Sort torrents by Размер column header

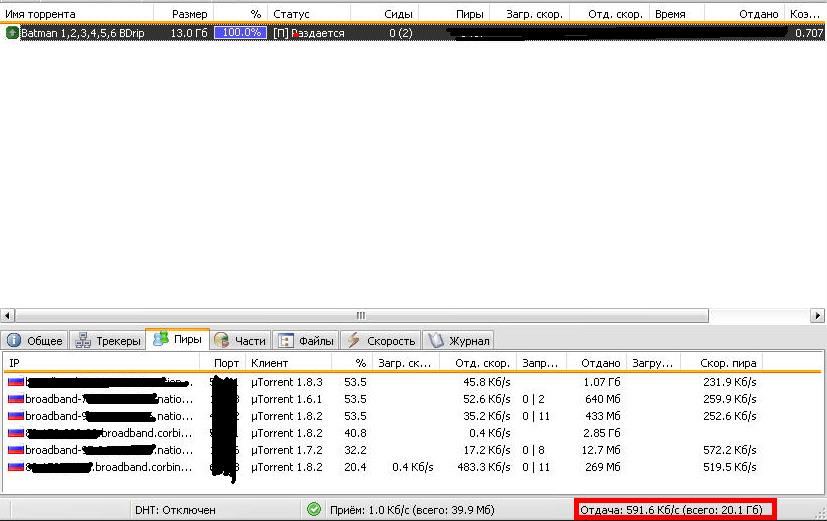pos(184,14)
